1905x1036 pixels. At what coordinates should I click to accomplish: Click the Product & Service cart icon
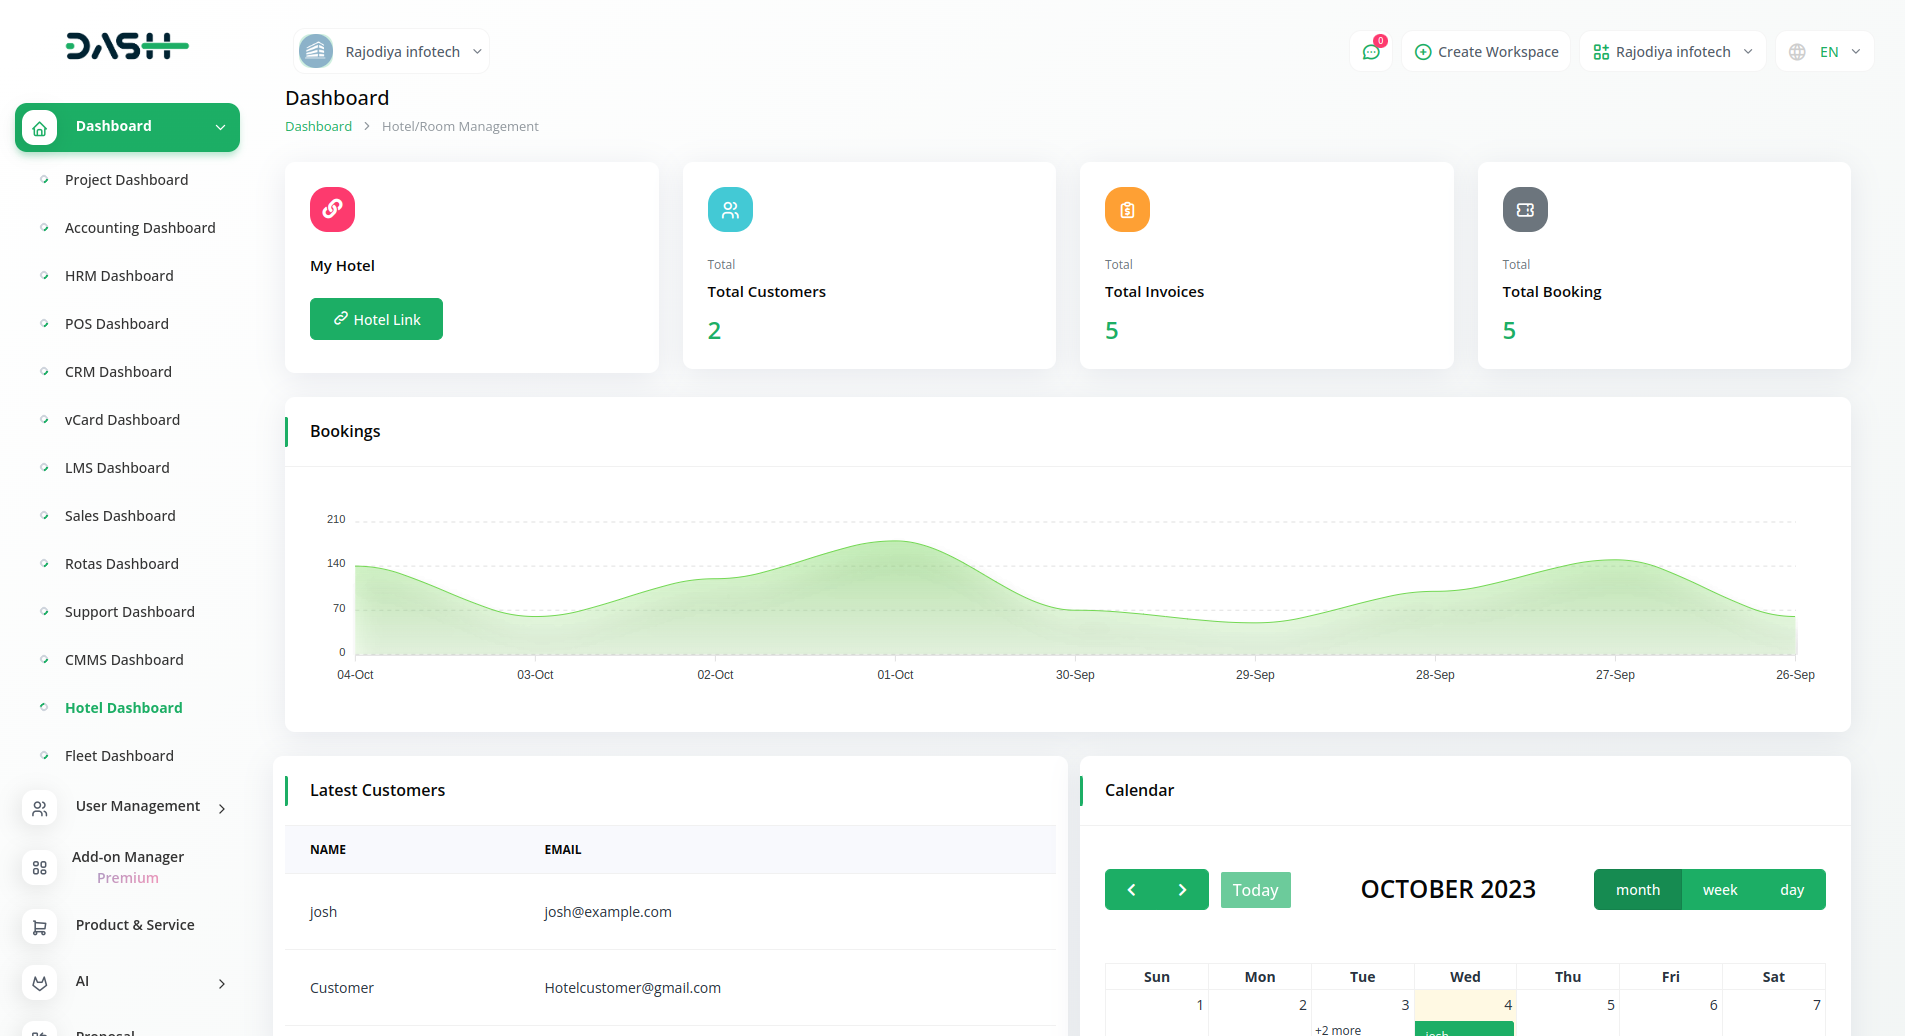[39, 927]
